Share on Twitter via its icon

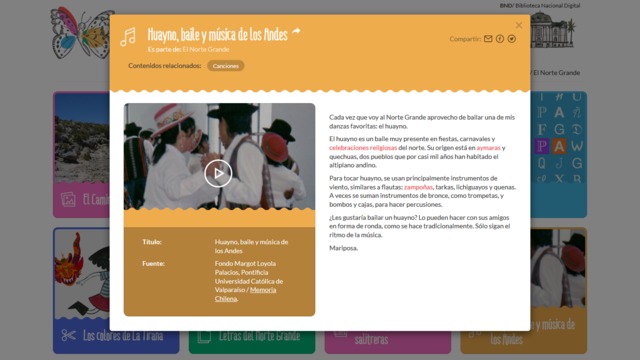pyautogui.click(x=511, y=39)
